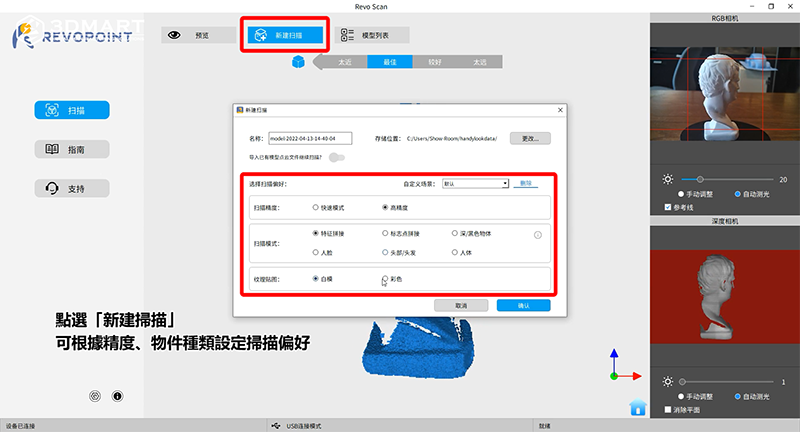This screenshot has width=800, height=432.
Task: Click the blue home view icon
Action: (638, 406)
